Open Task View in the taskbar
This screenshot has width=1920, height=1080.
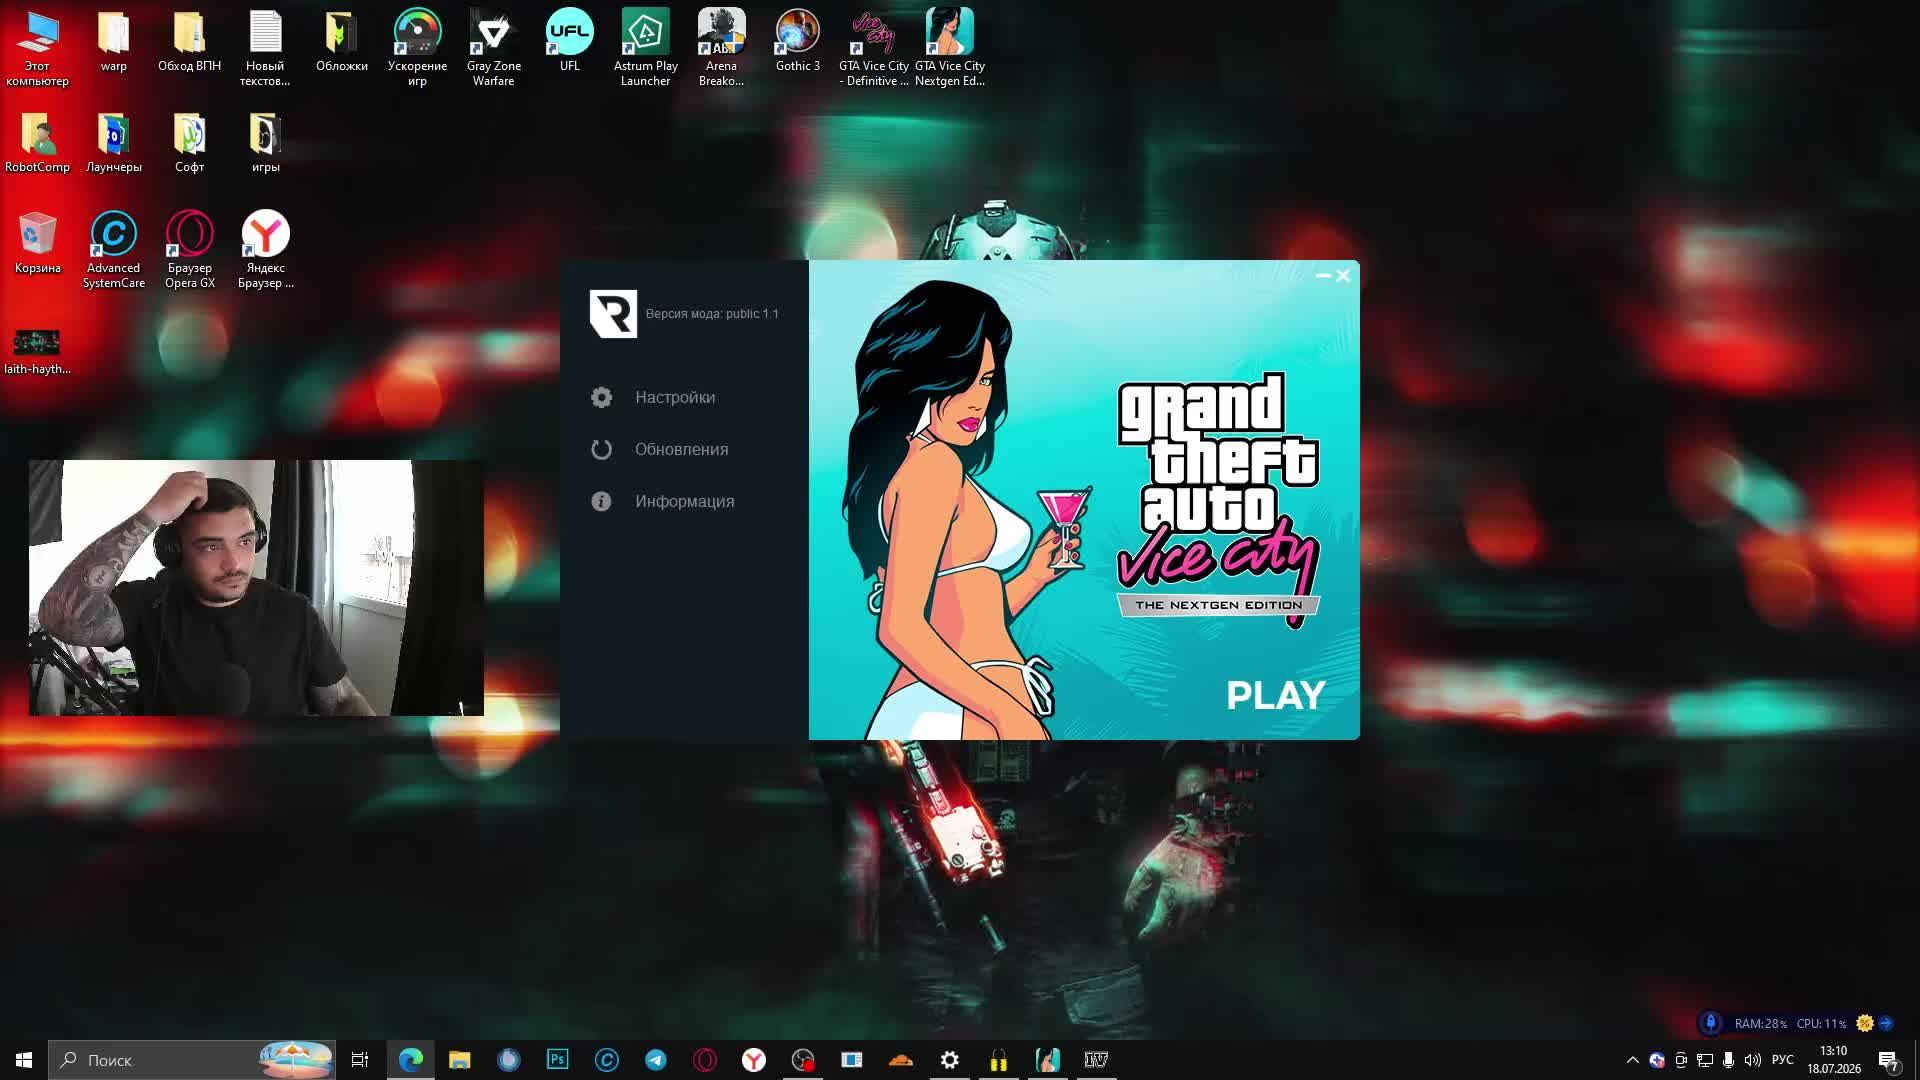[360, 1060]
